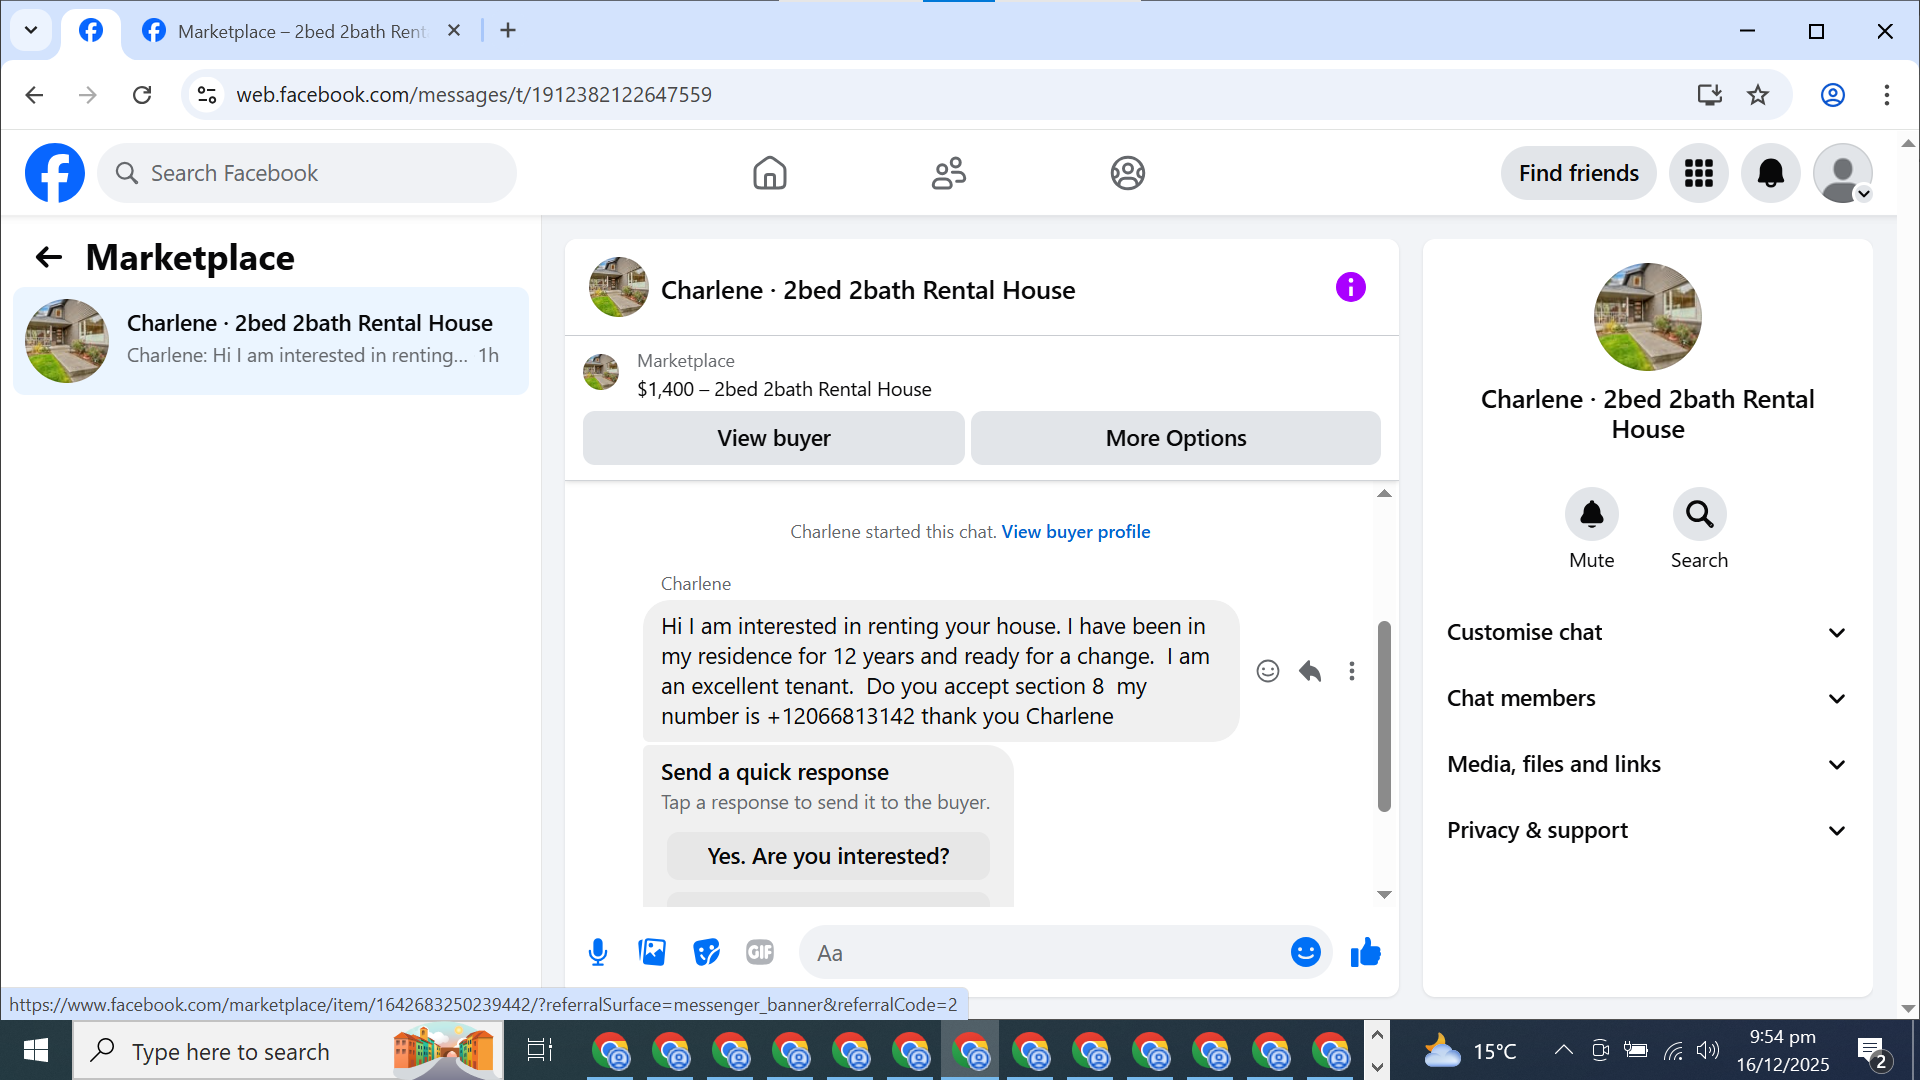Install app icon in address bar
Viewport: 1920px width, 1080px height.
tap(1709, 95)
